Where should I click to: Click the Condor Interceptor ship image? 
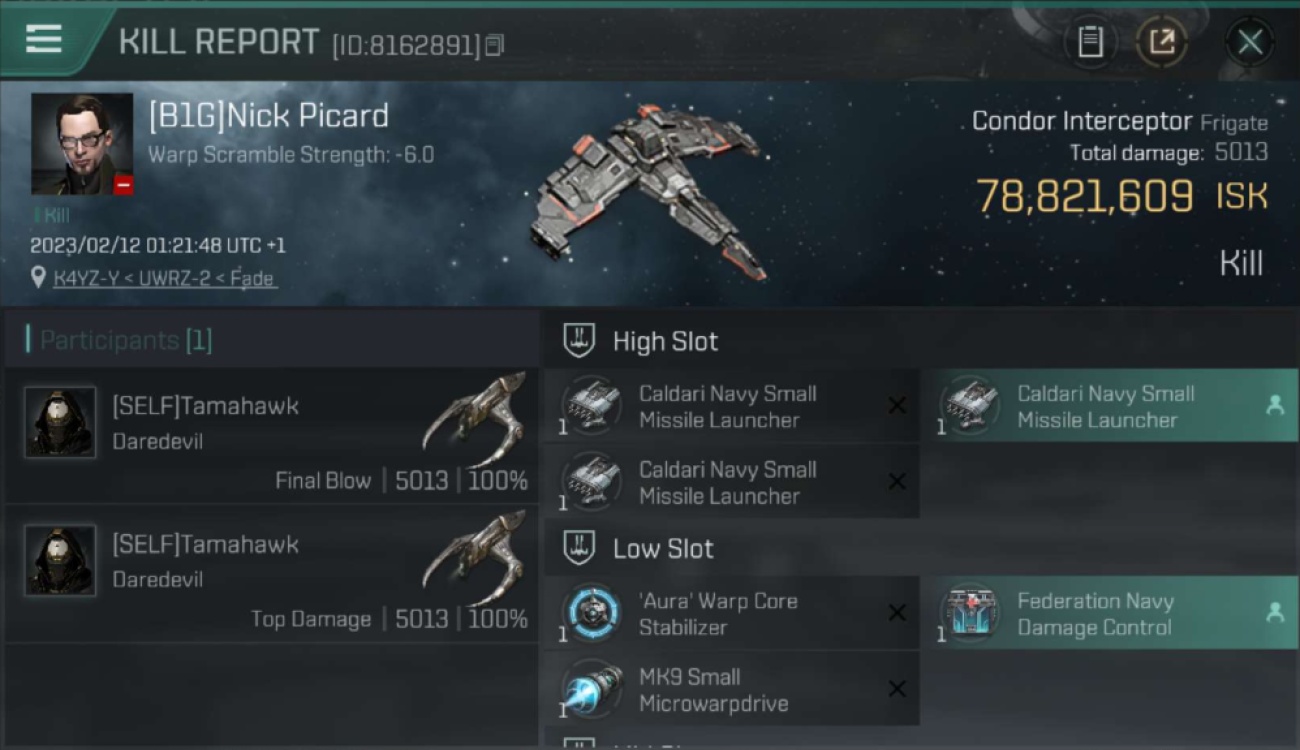[x=650, y=191]
